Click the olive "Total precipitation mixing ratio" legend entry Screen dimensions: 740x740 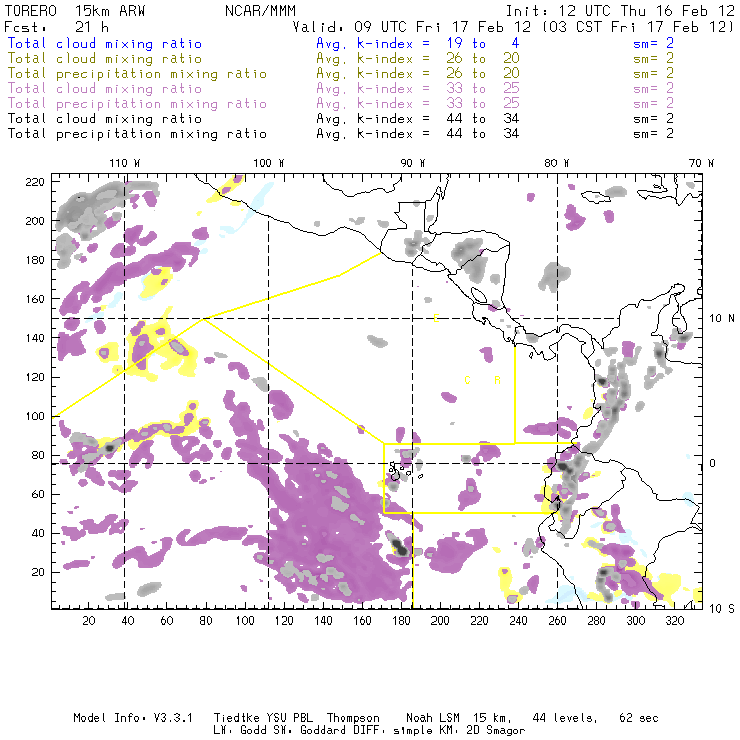click(x=137, y=74)
